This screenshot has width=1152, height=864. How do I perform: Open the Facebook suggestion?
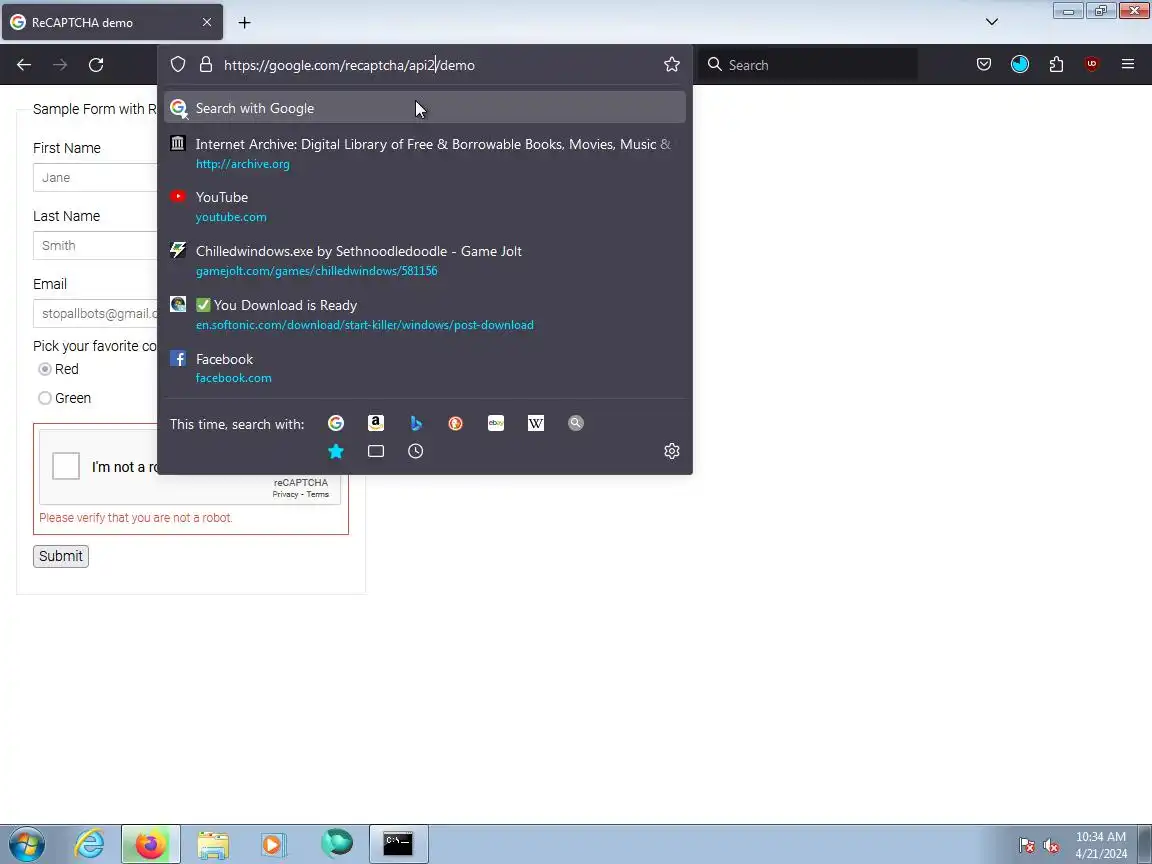coord(425,368)
